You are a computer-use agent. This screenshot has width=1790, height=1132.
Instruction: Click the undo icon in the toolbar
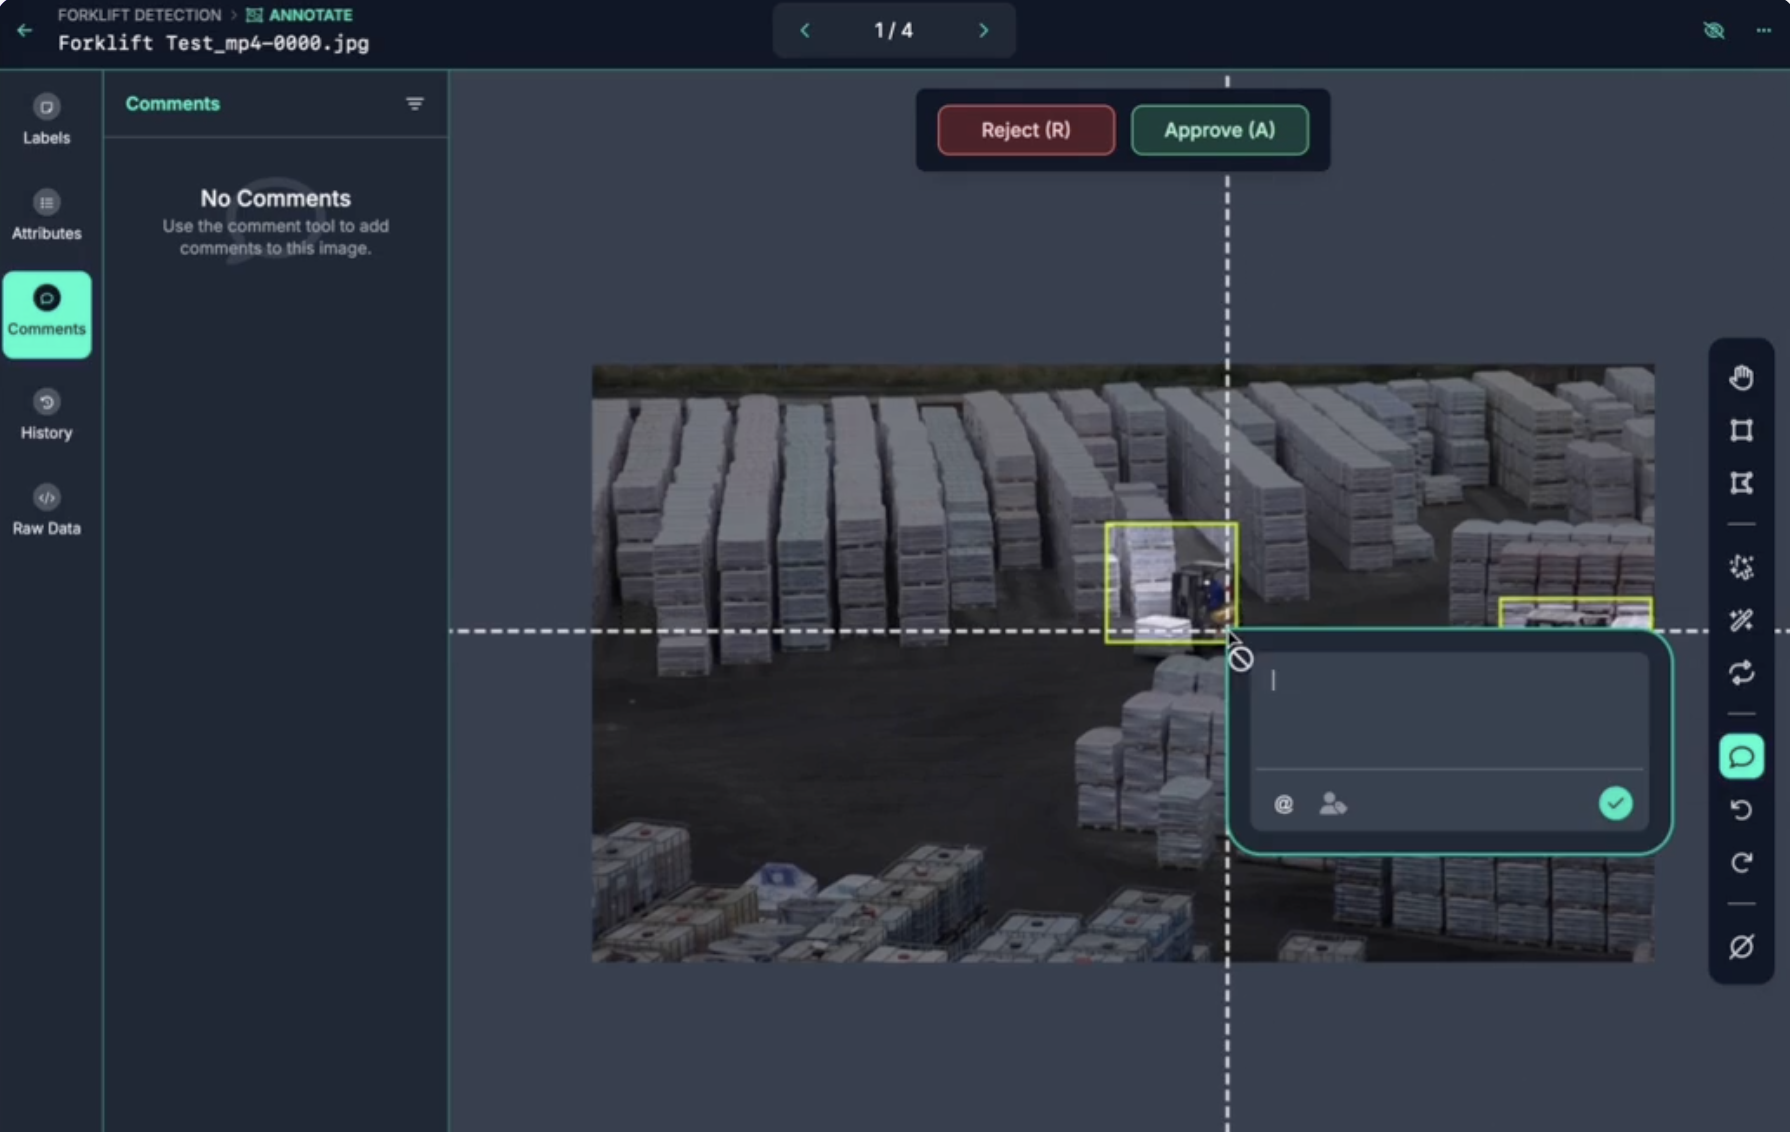point(1741,810)
